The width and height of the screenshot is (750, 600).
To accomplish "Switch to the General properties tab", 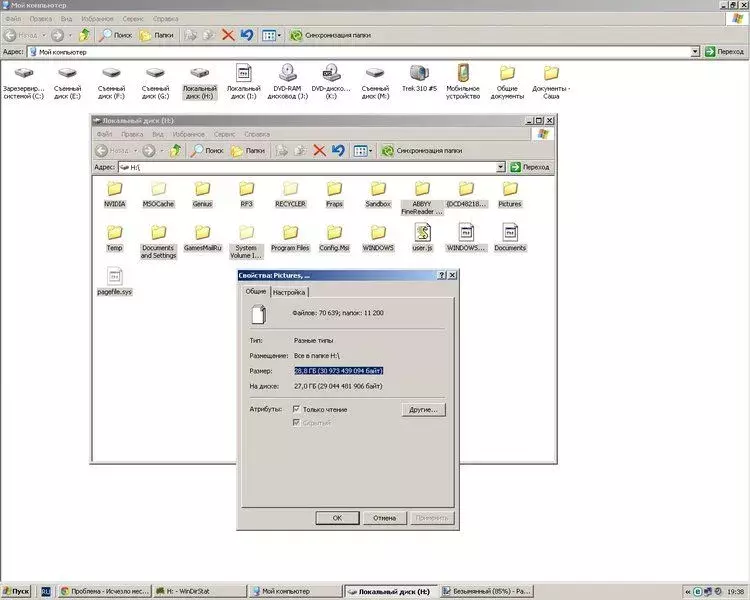I will [256, 291].
